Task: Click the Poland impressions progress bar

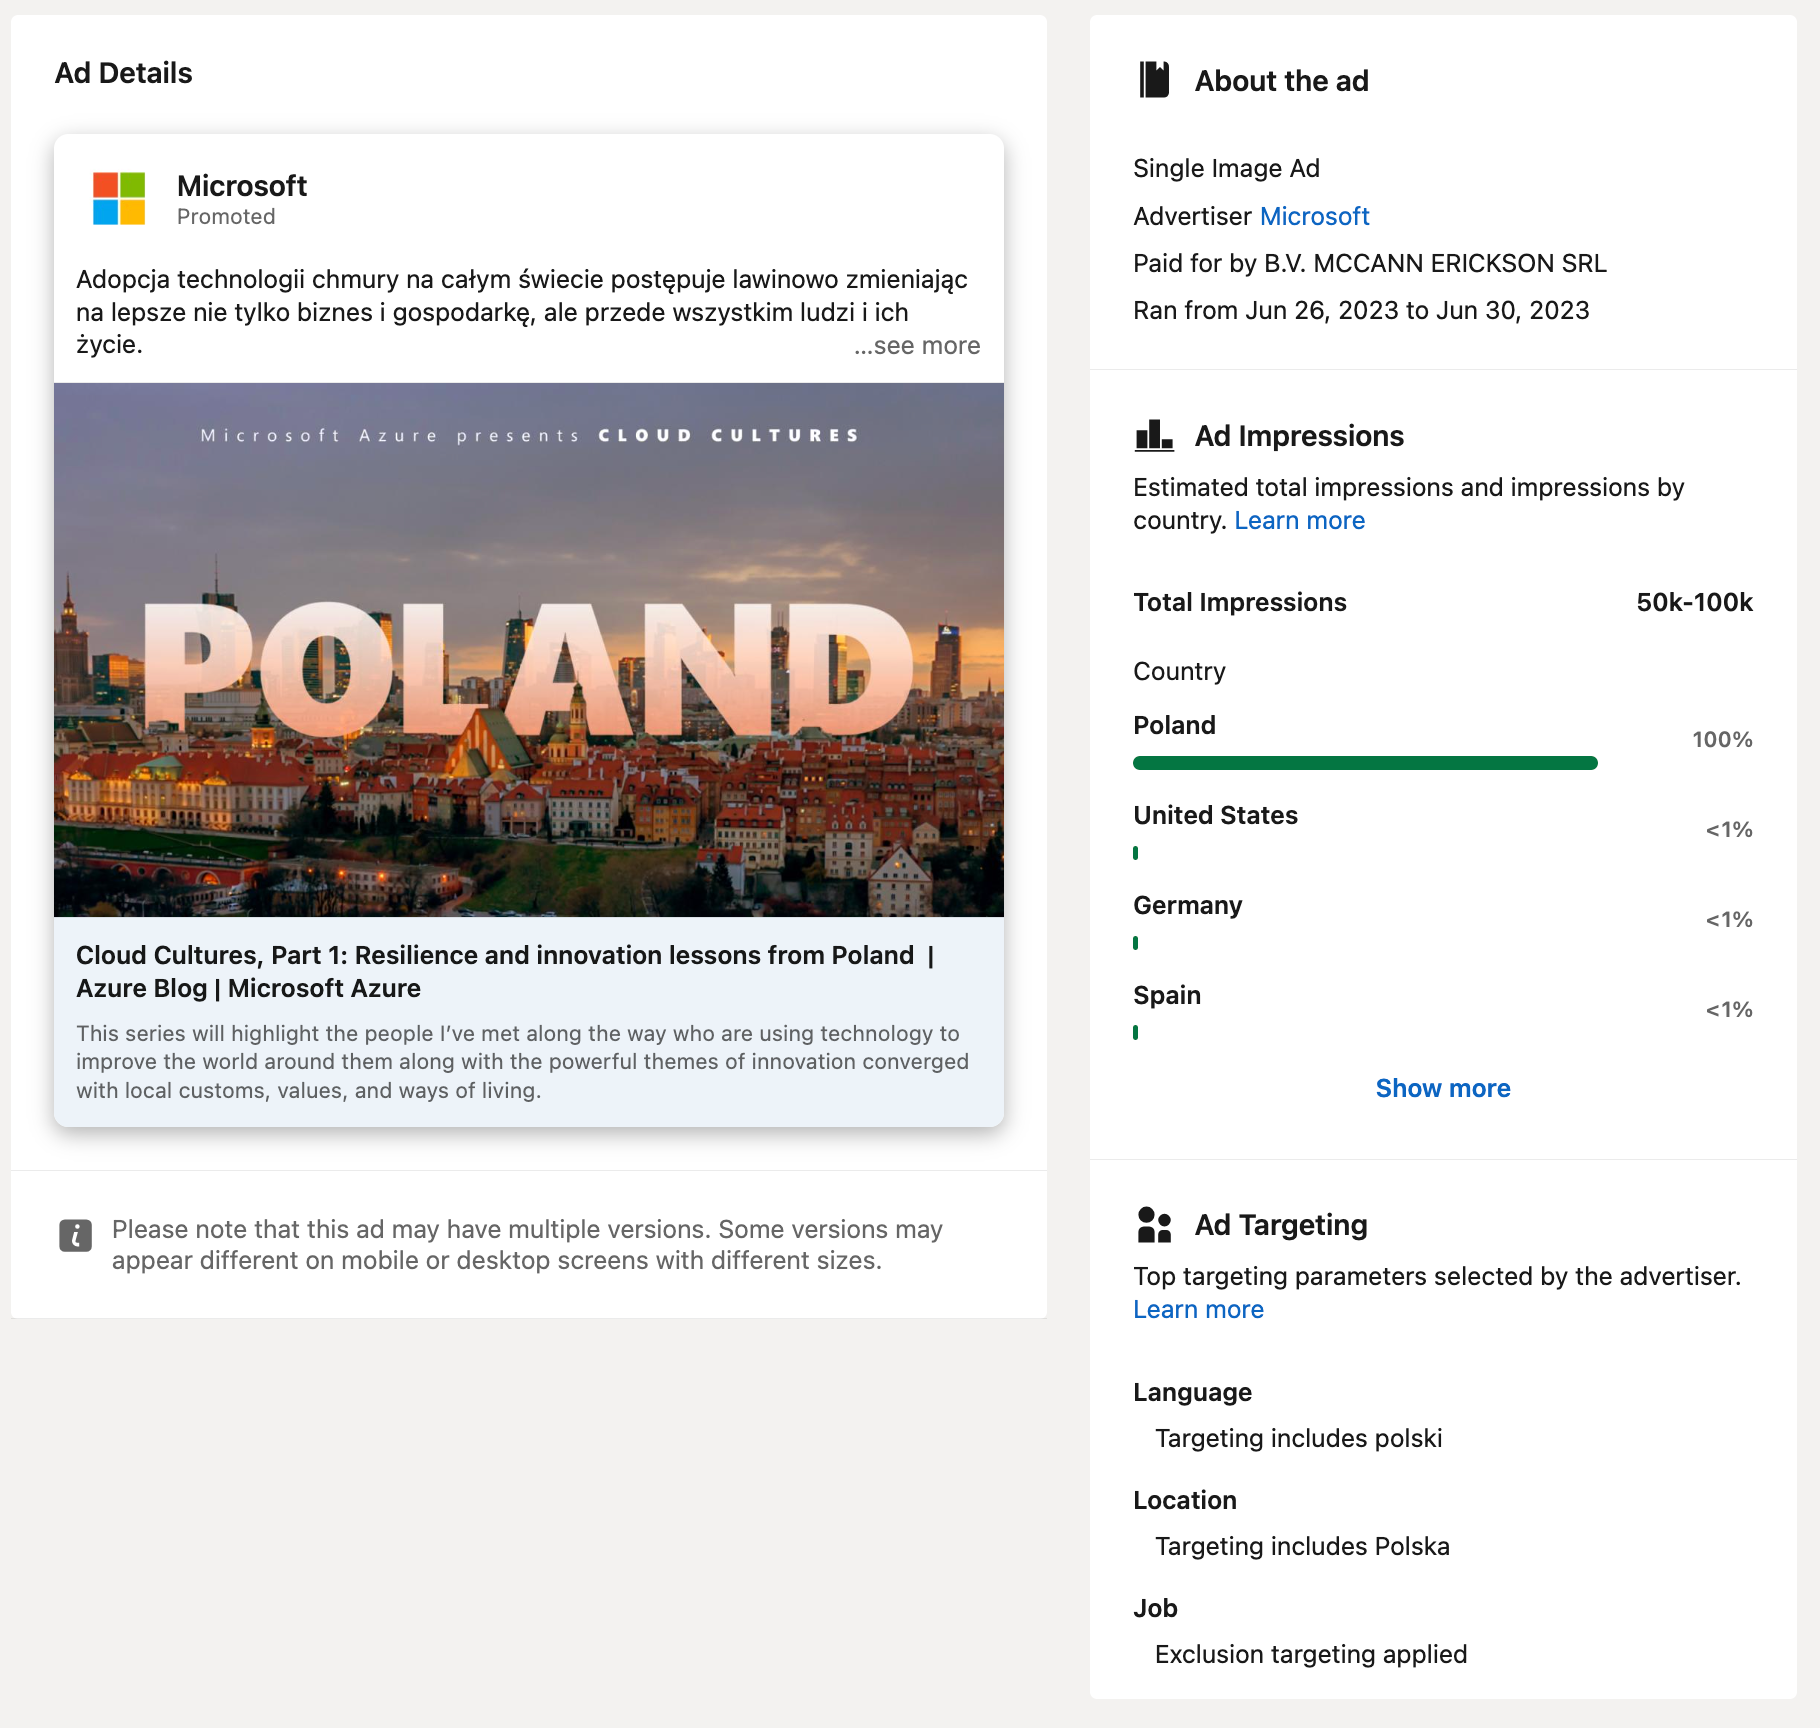Action: click(1365, 763)
